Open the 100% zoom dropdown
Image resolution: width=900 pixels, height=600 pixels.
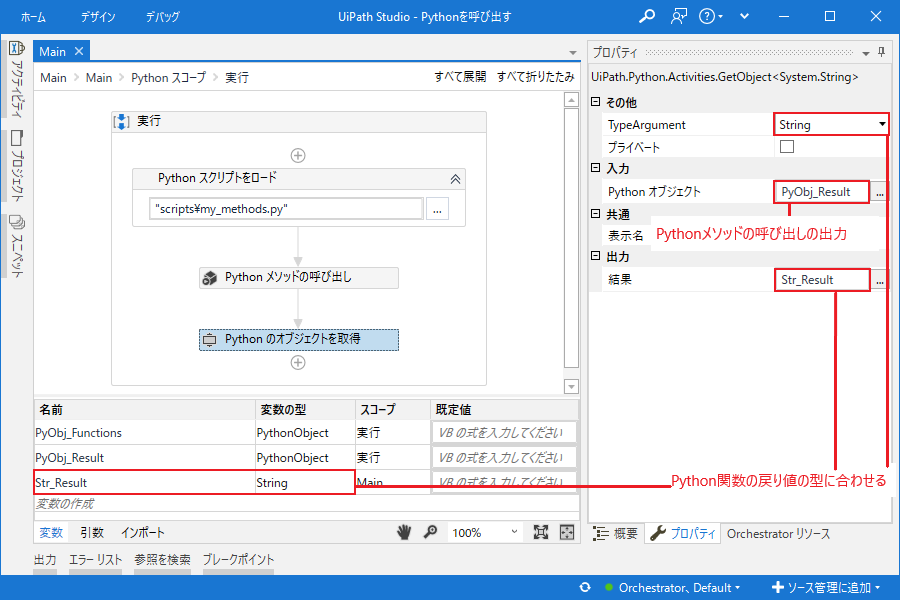[x=484, y=533]
